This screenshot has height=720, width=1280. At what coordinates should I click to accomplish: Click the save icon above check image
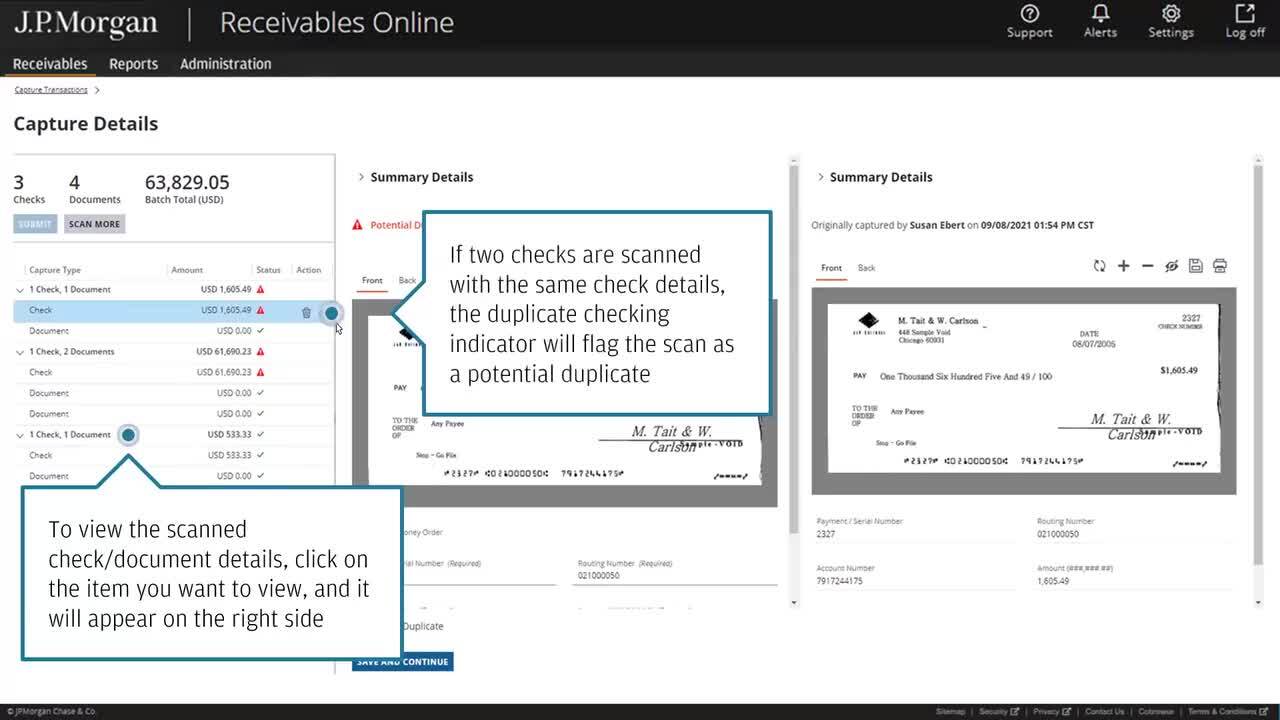coord(1195,266)
